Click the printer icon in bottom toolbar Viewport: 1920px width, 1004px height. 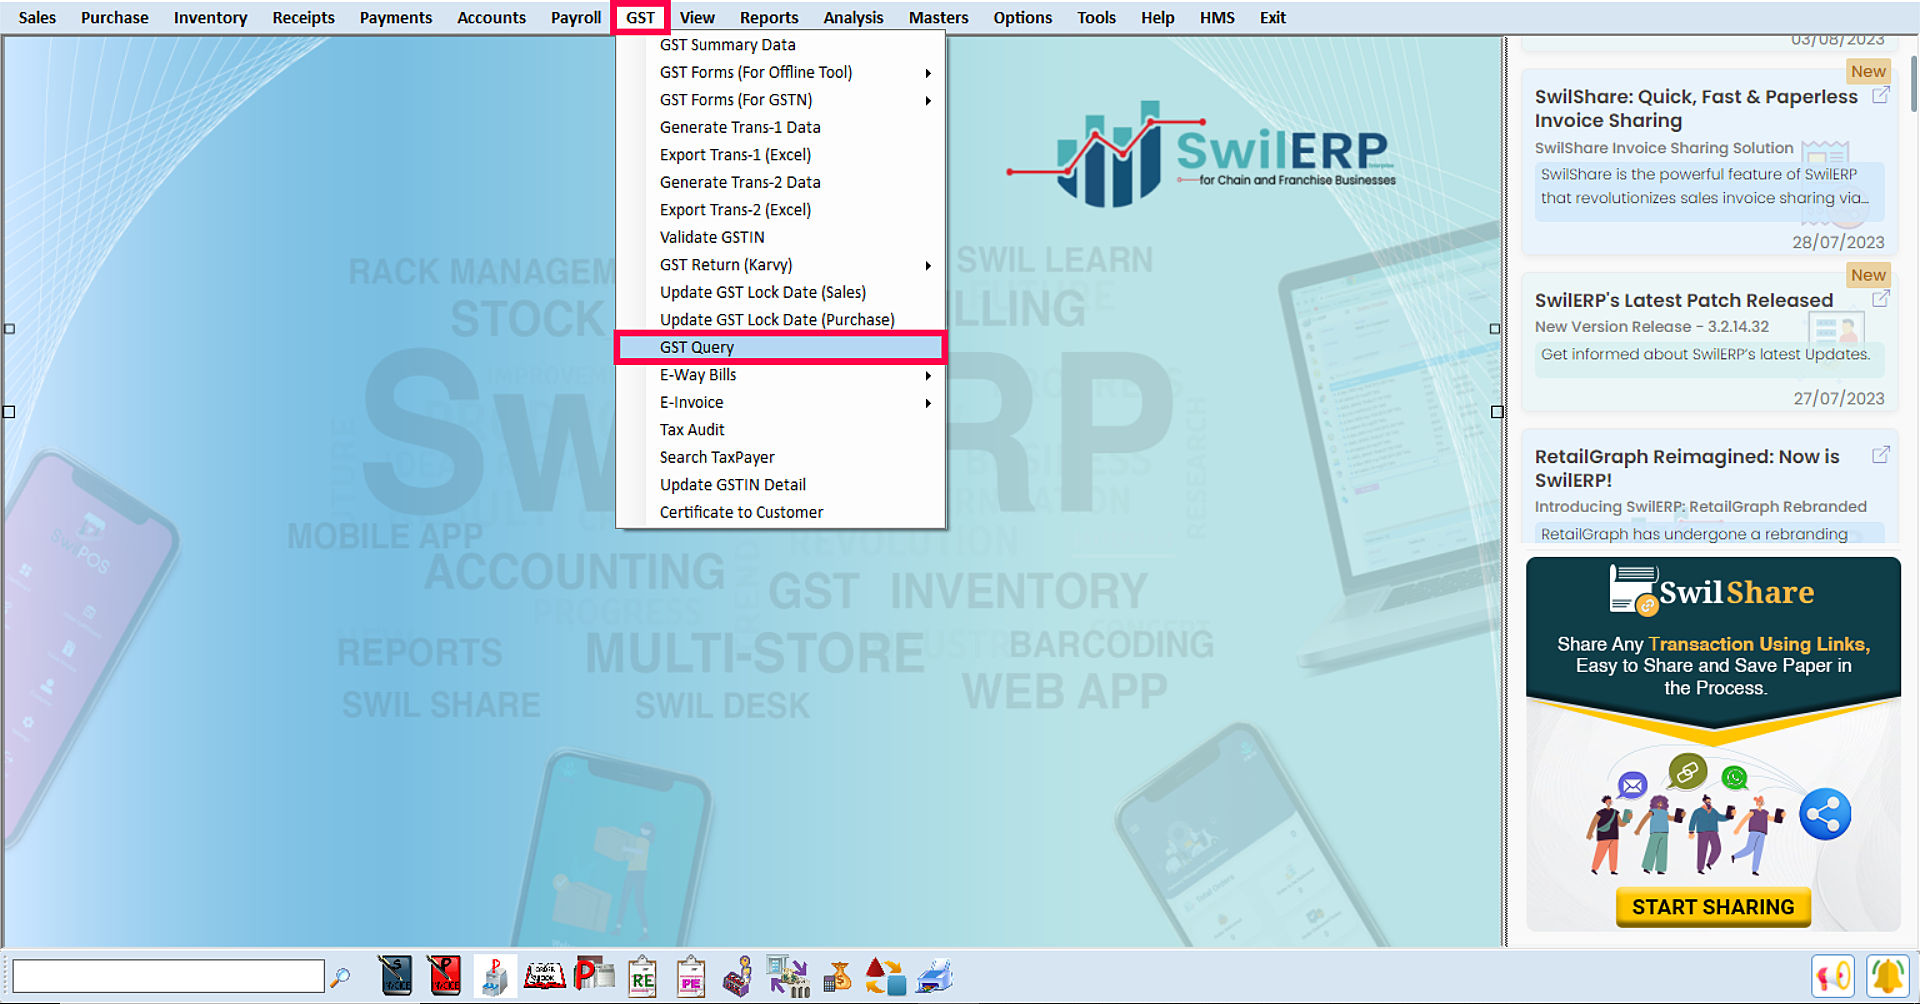pyautogui.click(x=935, y=977)
